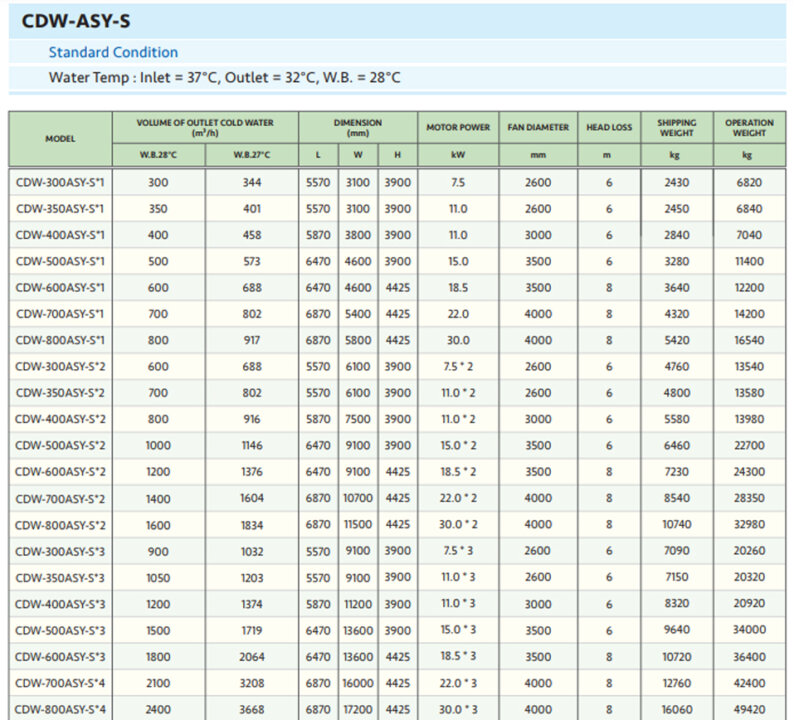Click shipping weight value 16060
Viewport: 794px width, 720px height.
pos(677,709)
